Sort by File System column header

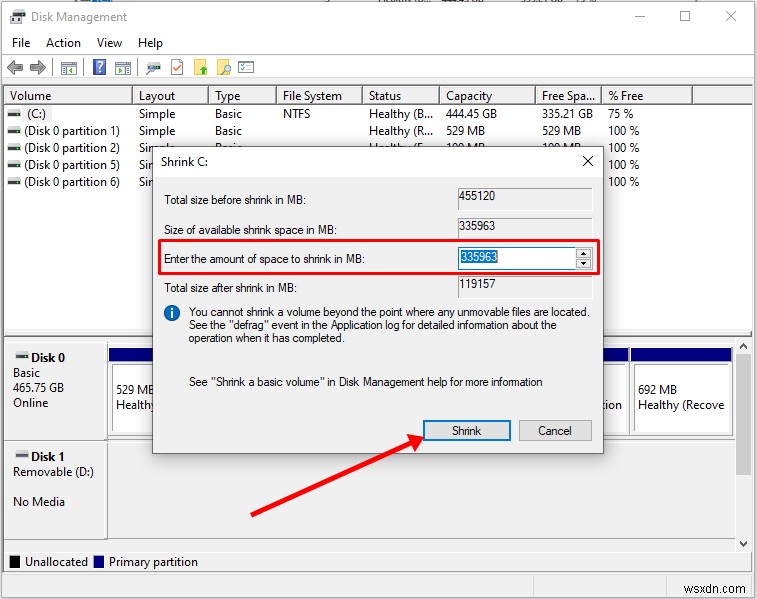(x=320, y=96)
